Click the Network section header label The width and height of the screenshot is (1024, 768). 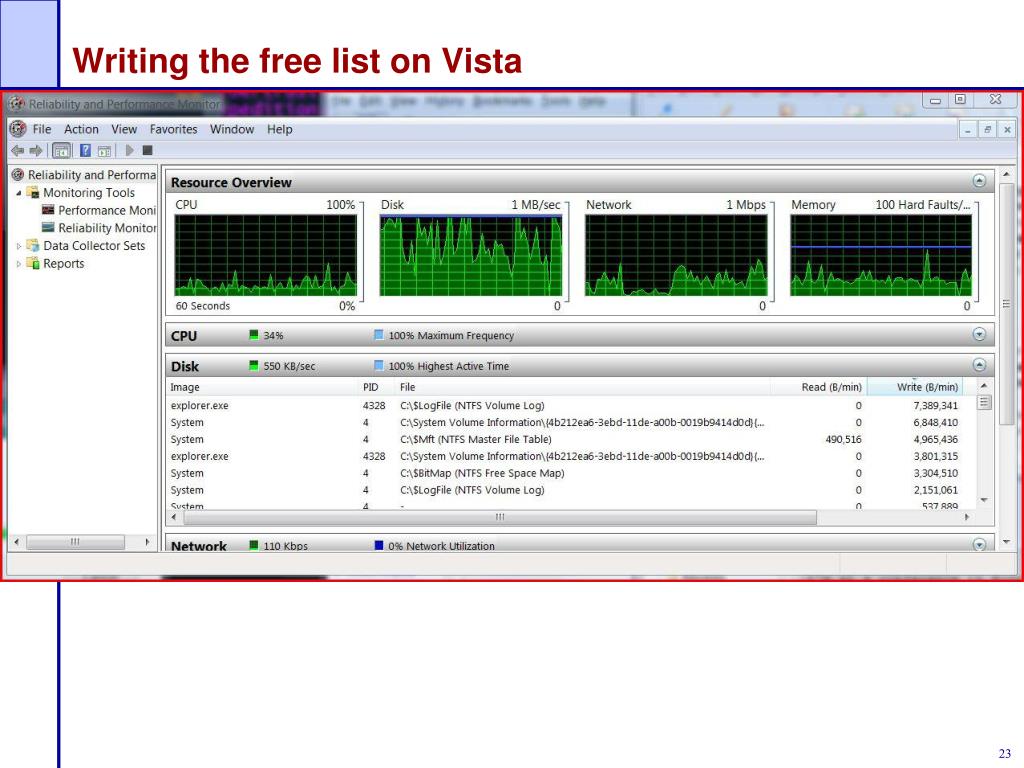(199, 546)
